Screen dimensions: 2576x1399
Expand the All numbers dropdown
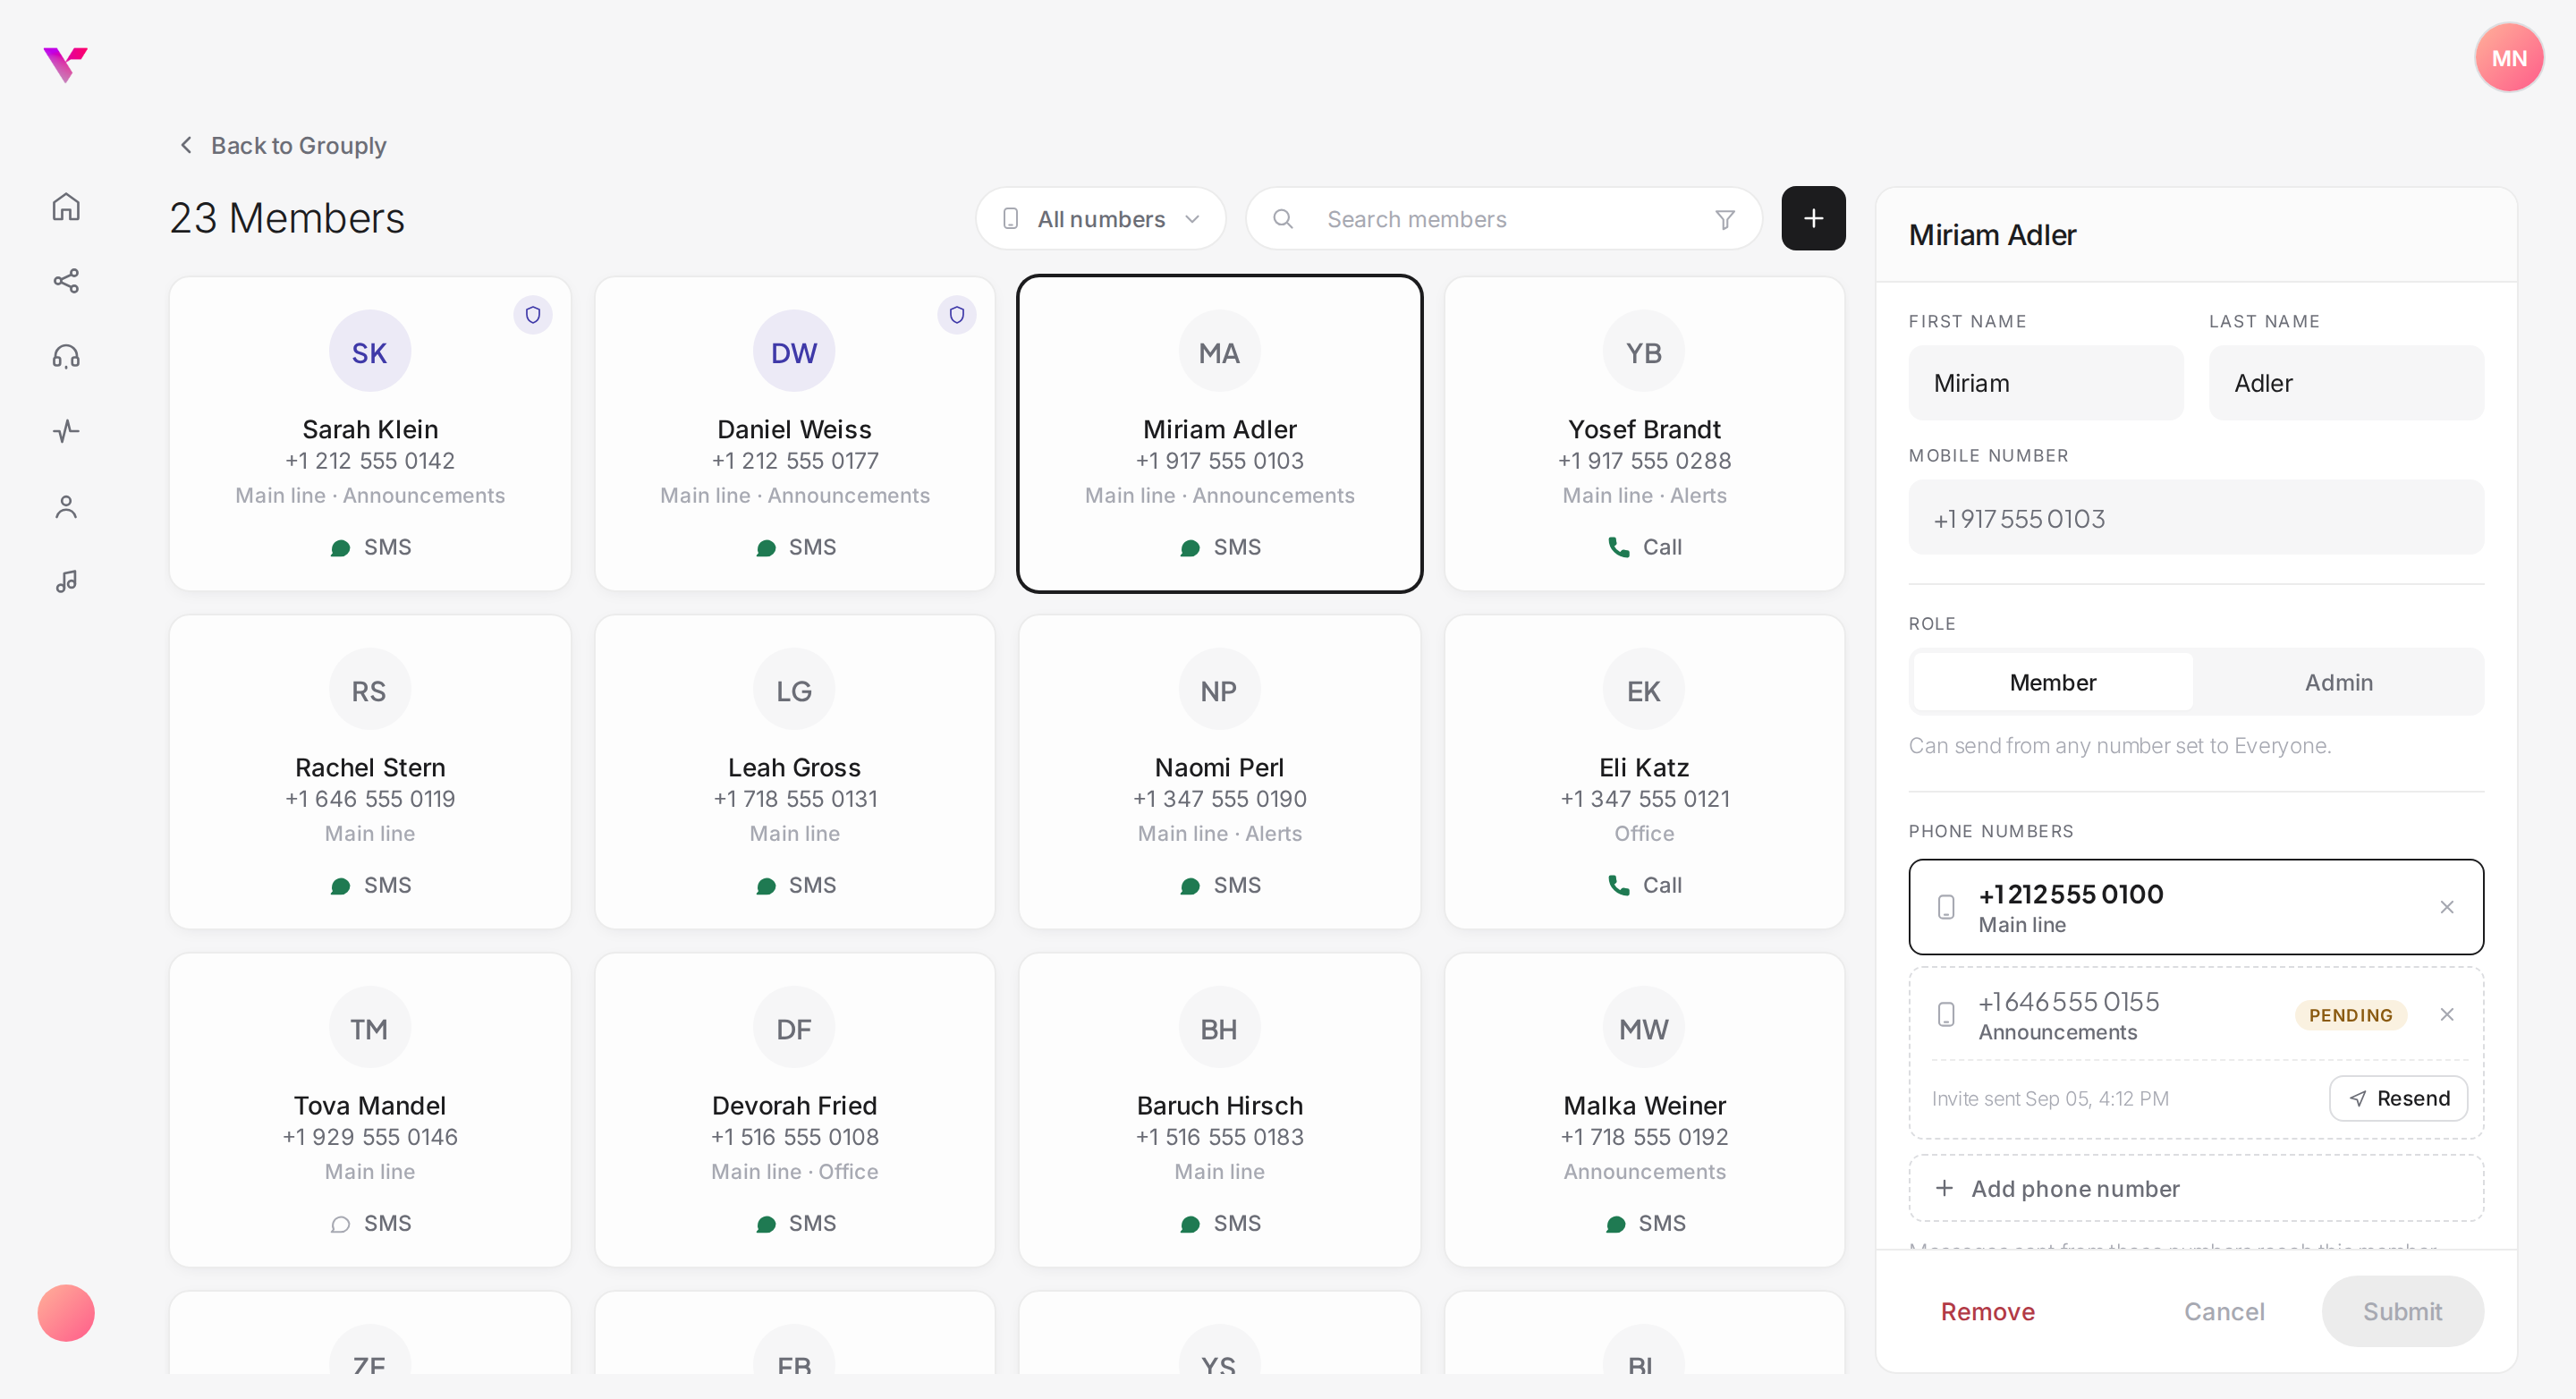[1100, 219]
